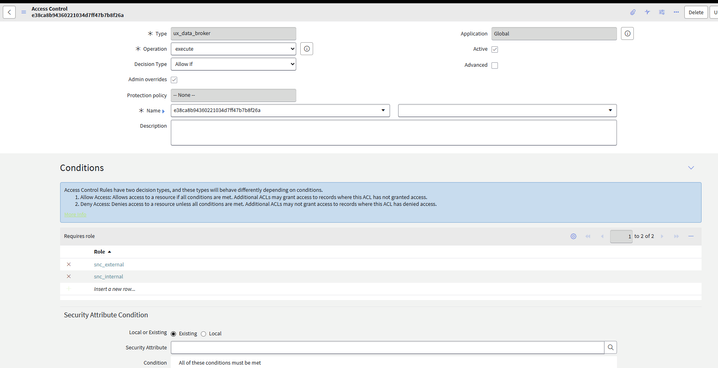Open the snc_internal role link

(109, 276)
